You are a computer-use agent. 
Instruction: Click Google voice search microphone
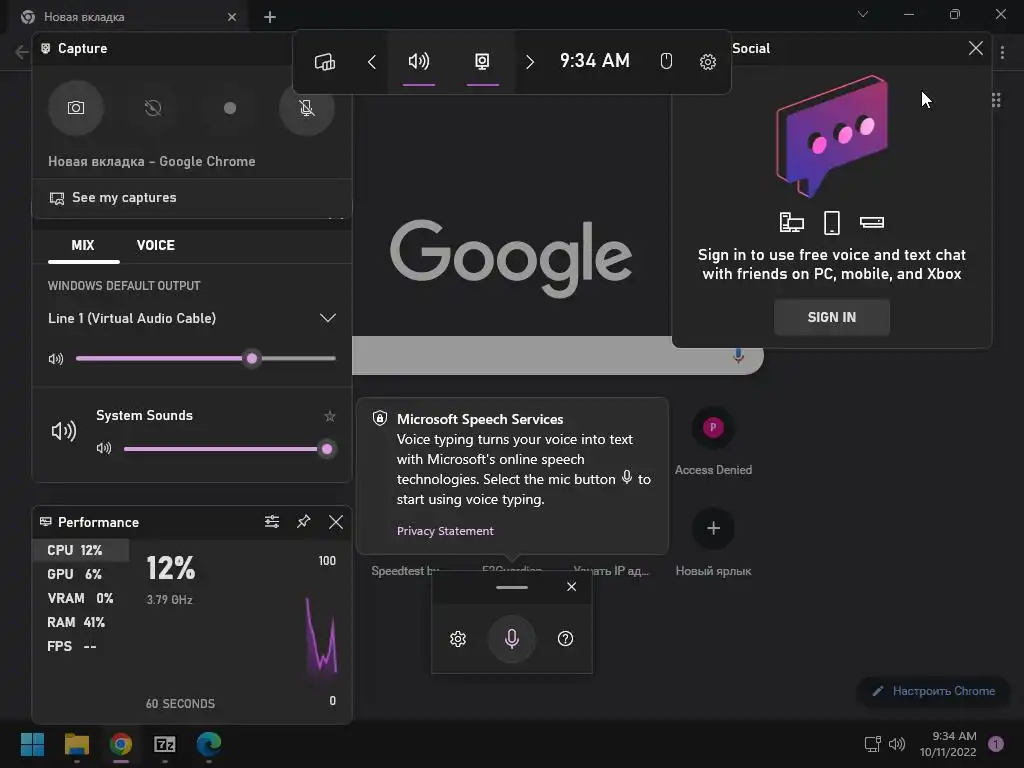click(x=739, y=355)
